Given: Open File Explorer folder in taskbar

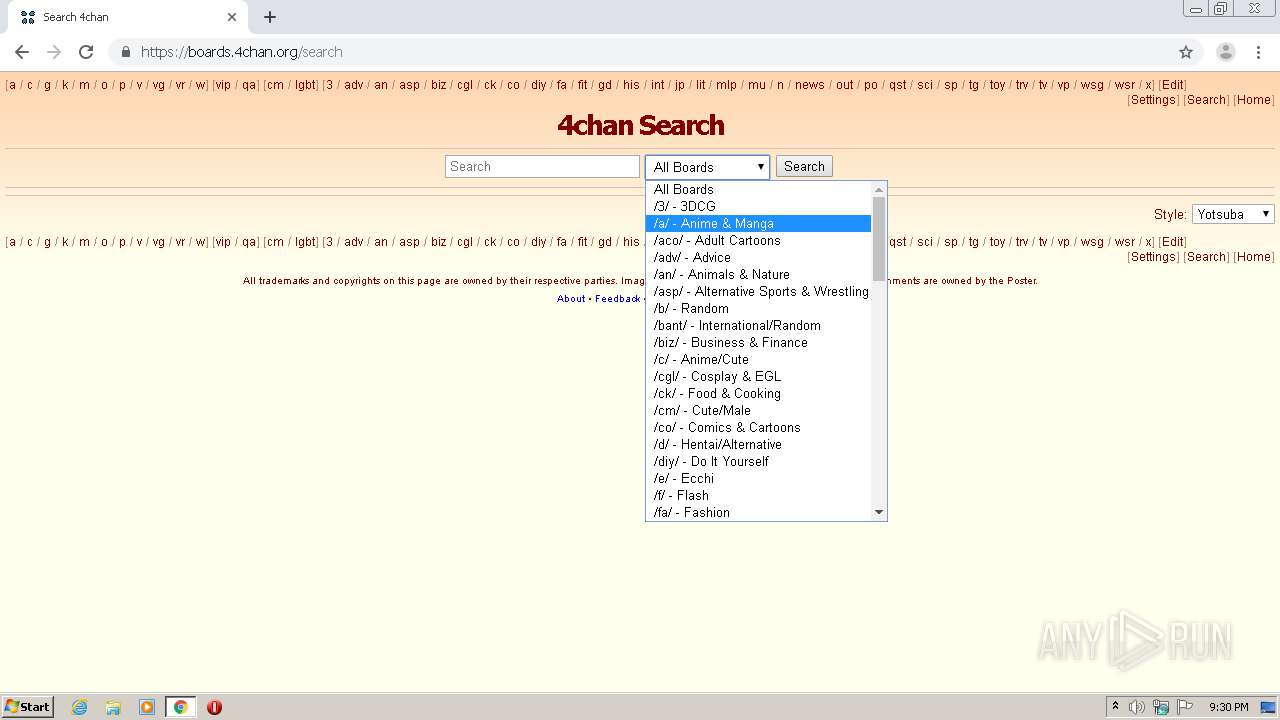Looking at the screenshot, I should click(x=113, y=707).
